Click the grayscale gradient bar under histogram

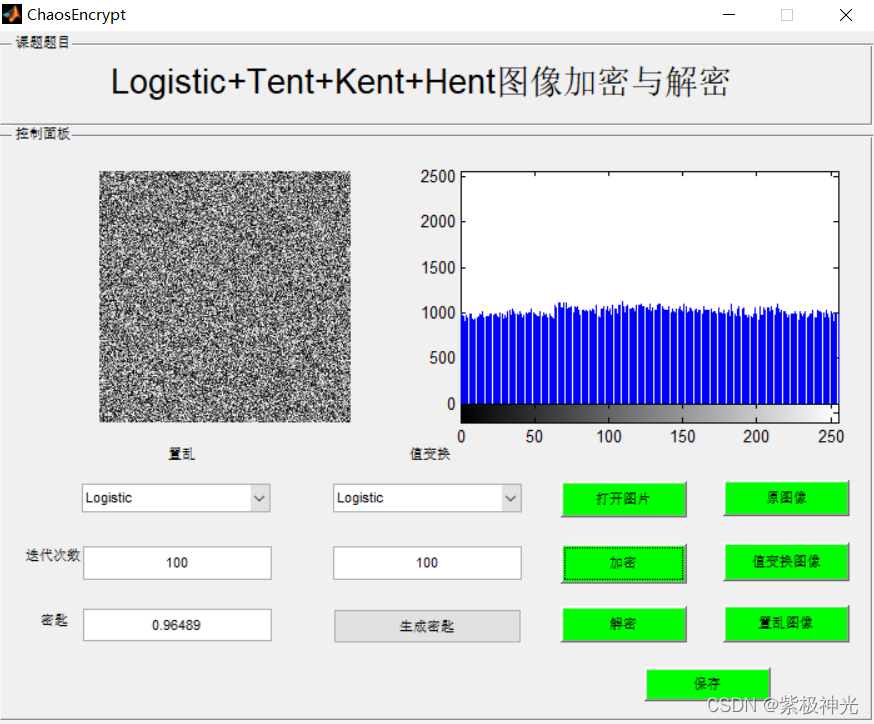pos(650,413)
